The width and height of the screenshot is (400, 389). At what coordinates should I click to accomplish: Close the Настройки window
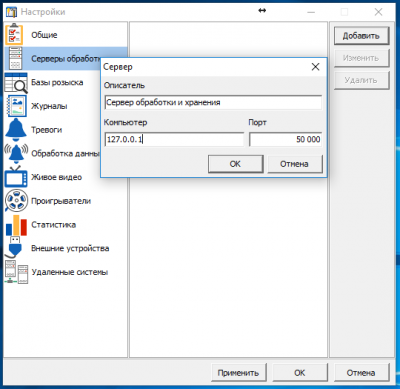(x=378, y=12)
